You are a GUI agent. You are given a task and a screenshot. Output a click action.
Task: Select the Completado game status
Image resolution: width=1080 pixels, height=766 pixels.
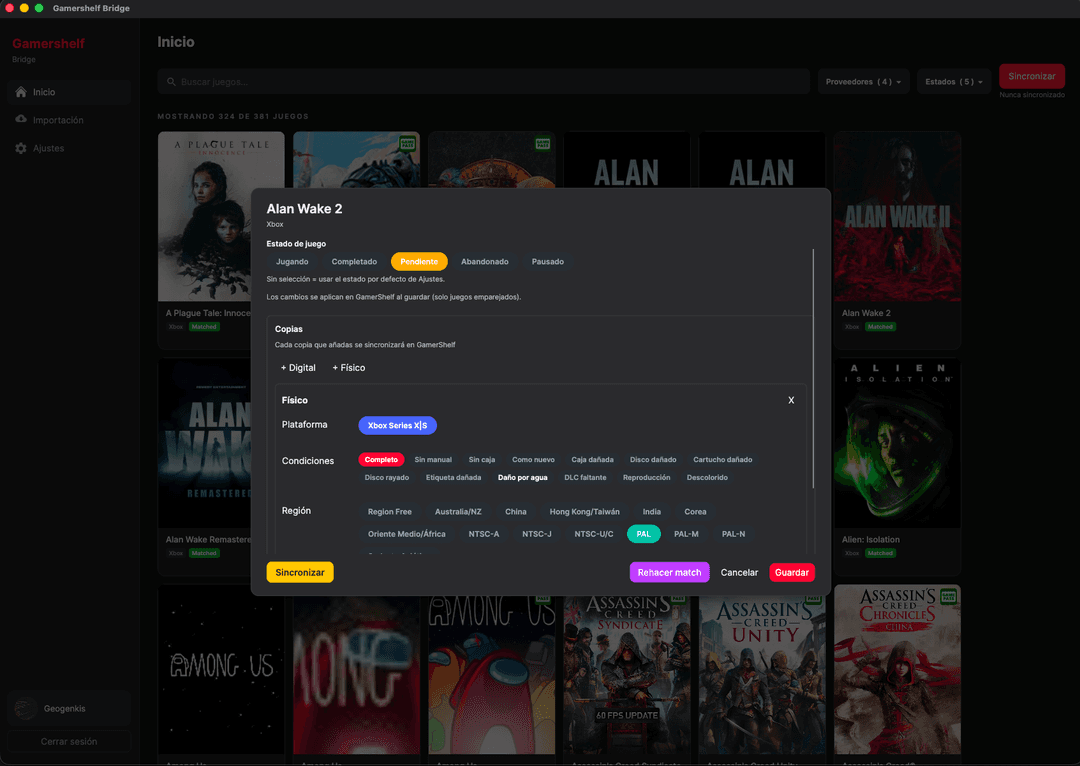(354, 262)
